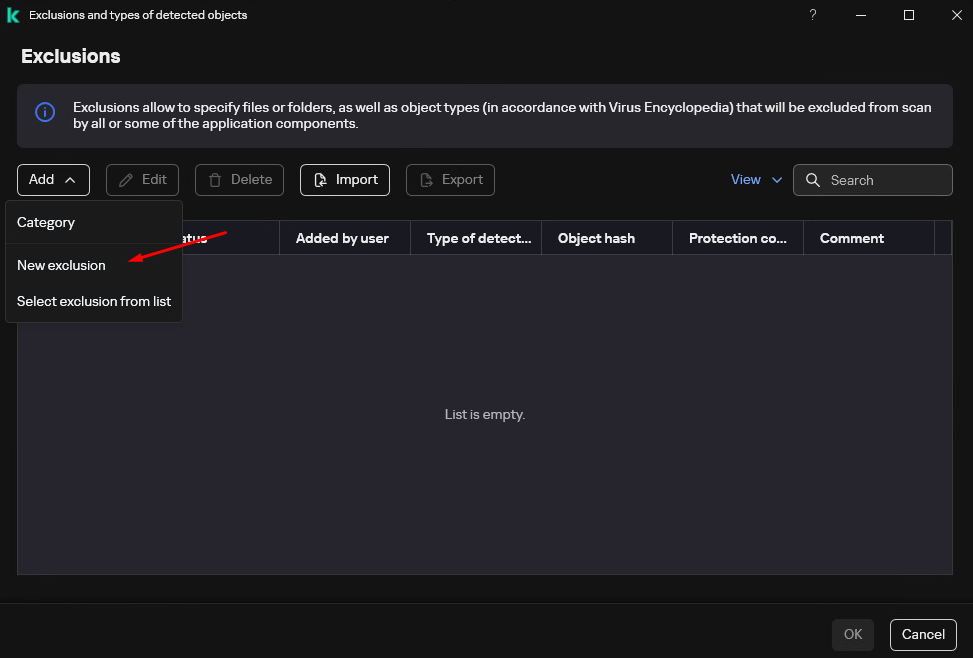The image size is (973, 658).
Task: Click the magnifier icon in Search box
Action: [813, 180]
